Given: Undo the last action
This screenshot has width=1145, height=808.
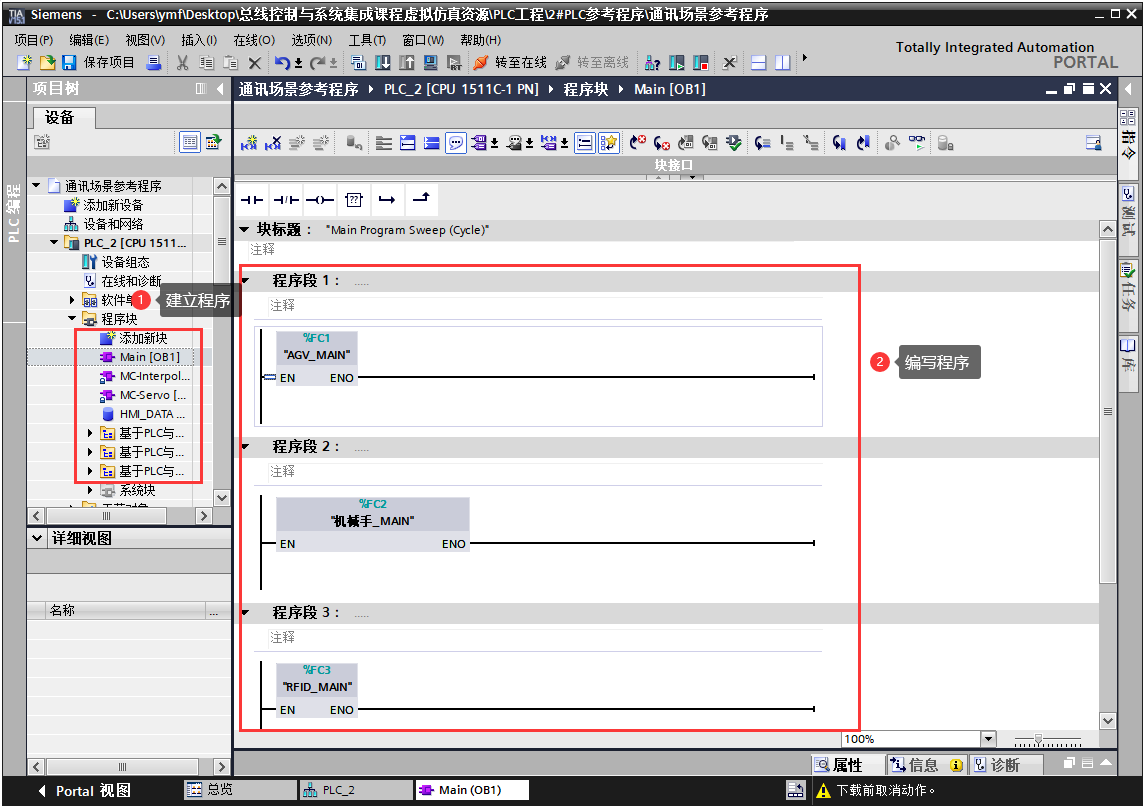Looking at the screenshot, I should click(x=282, y=63).
